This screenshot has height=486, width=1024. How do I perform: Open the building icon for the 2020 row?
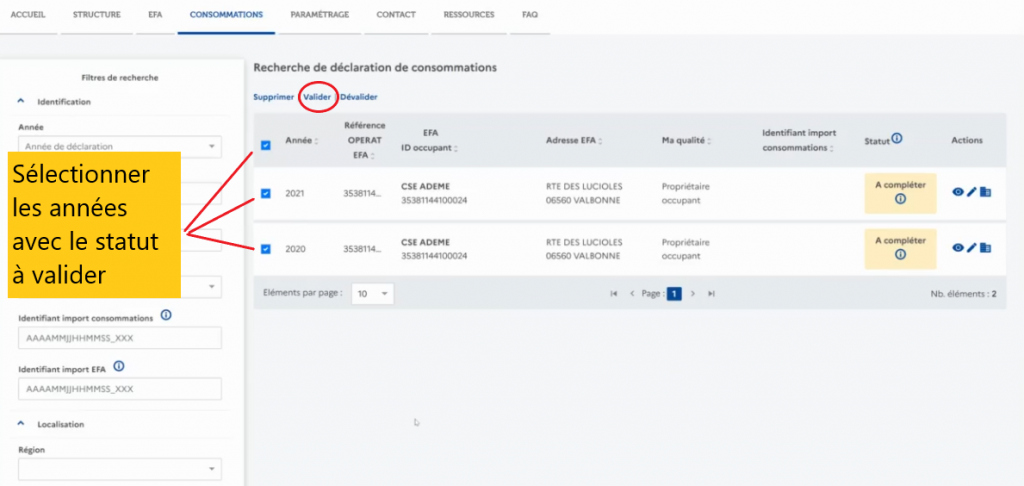click(x=985, y=248)
